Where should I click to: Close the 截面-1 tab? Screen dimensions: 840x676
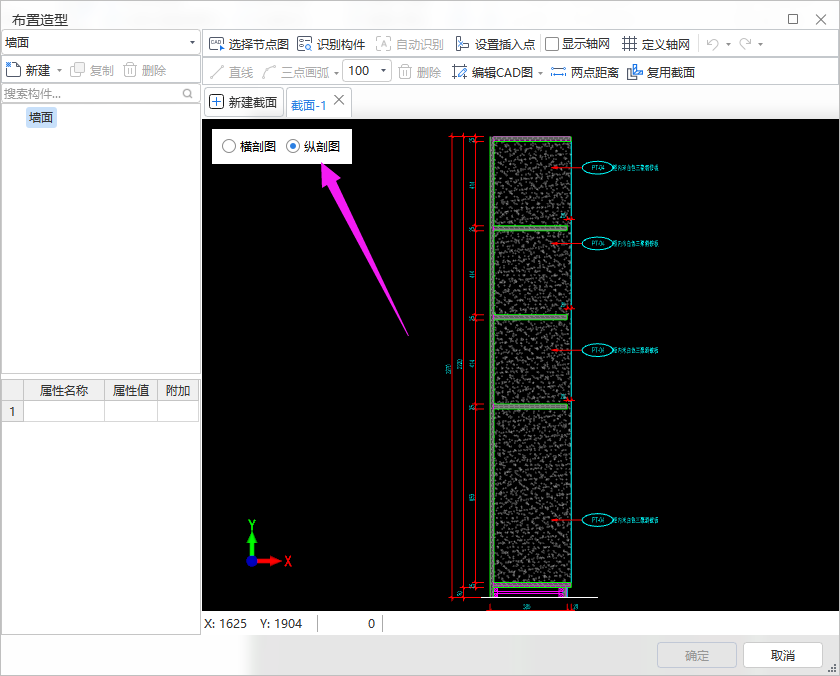click(x=339, y=100)
